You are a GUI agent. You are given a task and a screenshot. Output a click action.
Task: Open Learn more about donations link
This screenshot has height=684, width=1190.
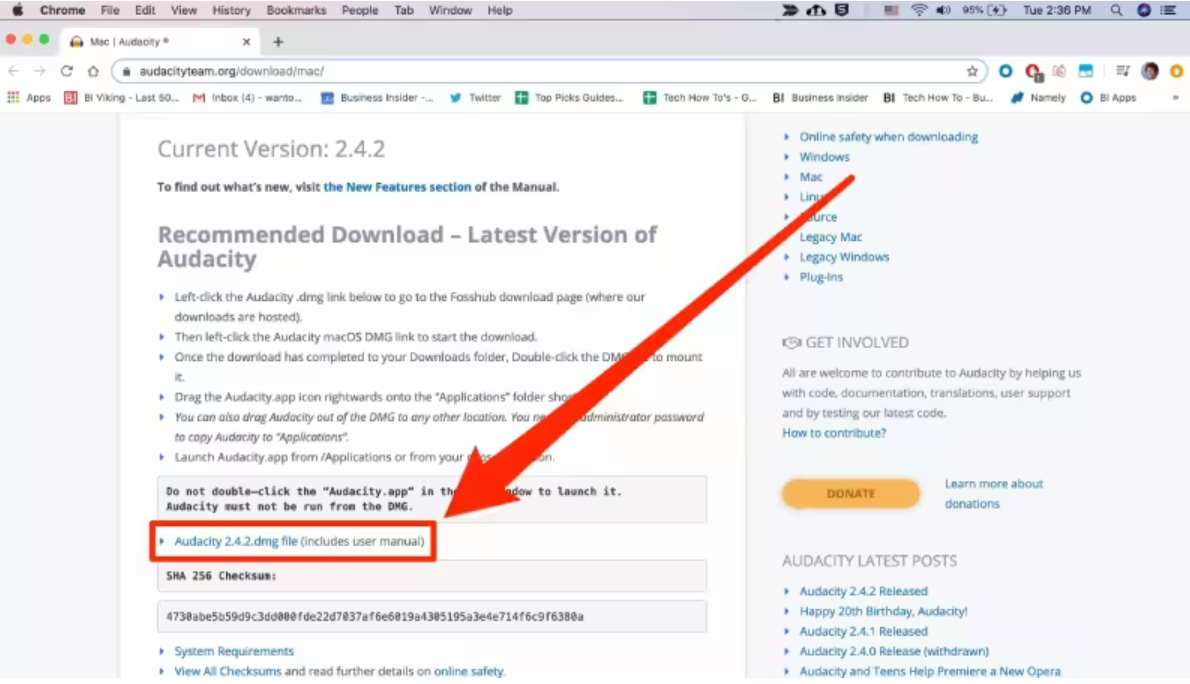coord(993,493)
